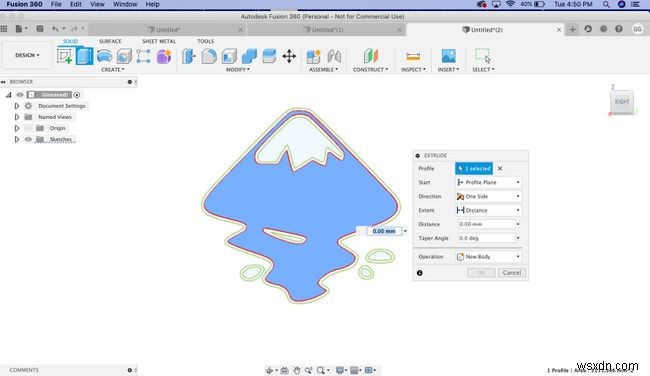The height and width of the screenshot is (376, 650).
Task: Pick the purple Create Form tool
Action: click(x=164, y=56)
